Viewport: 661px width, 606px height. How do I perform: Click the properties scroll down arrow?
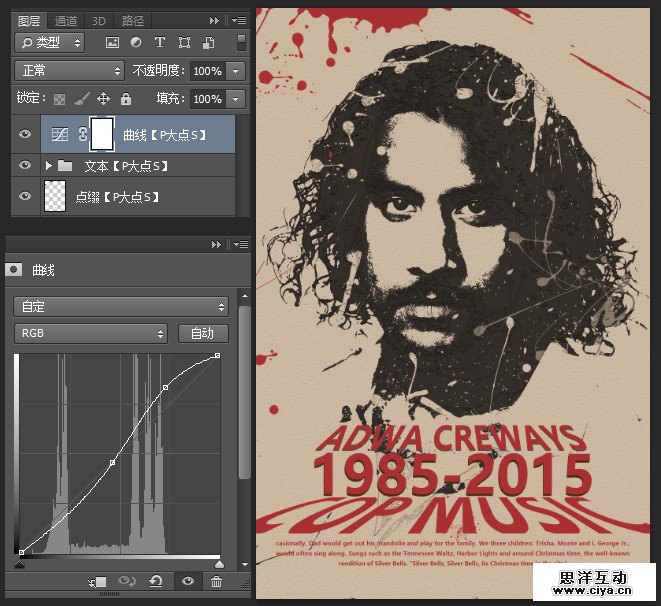point(245,564)
